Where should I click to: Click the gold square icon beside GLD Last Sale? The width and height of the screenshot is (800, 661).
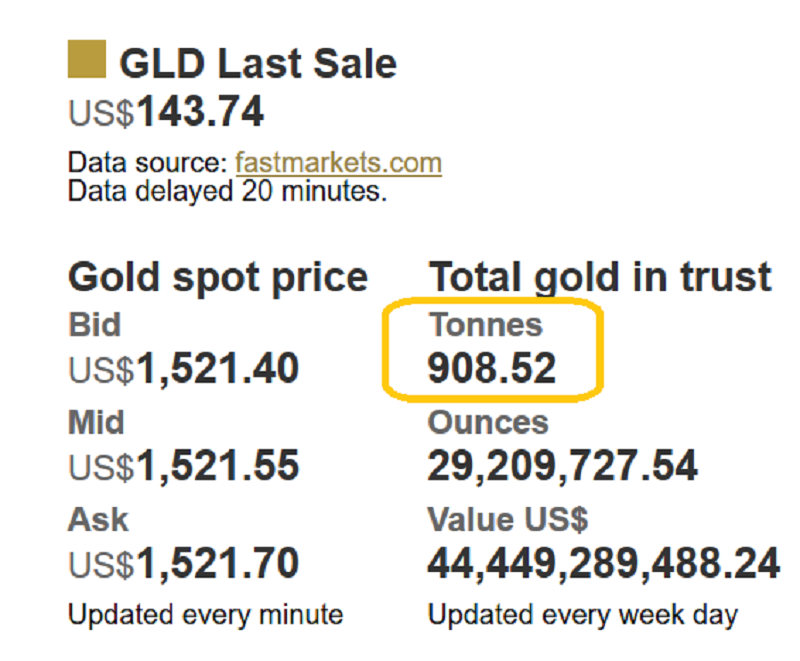tap(86, 60)
